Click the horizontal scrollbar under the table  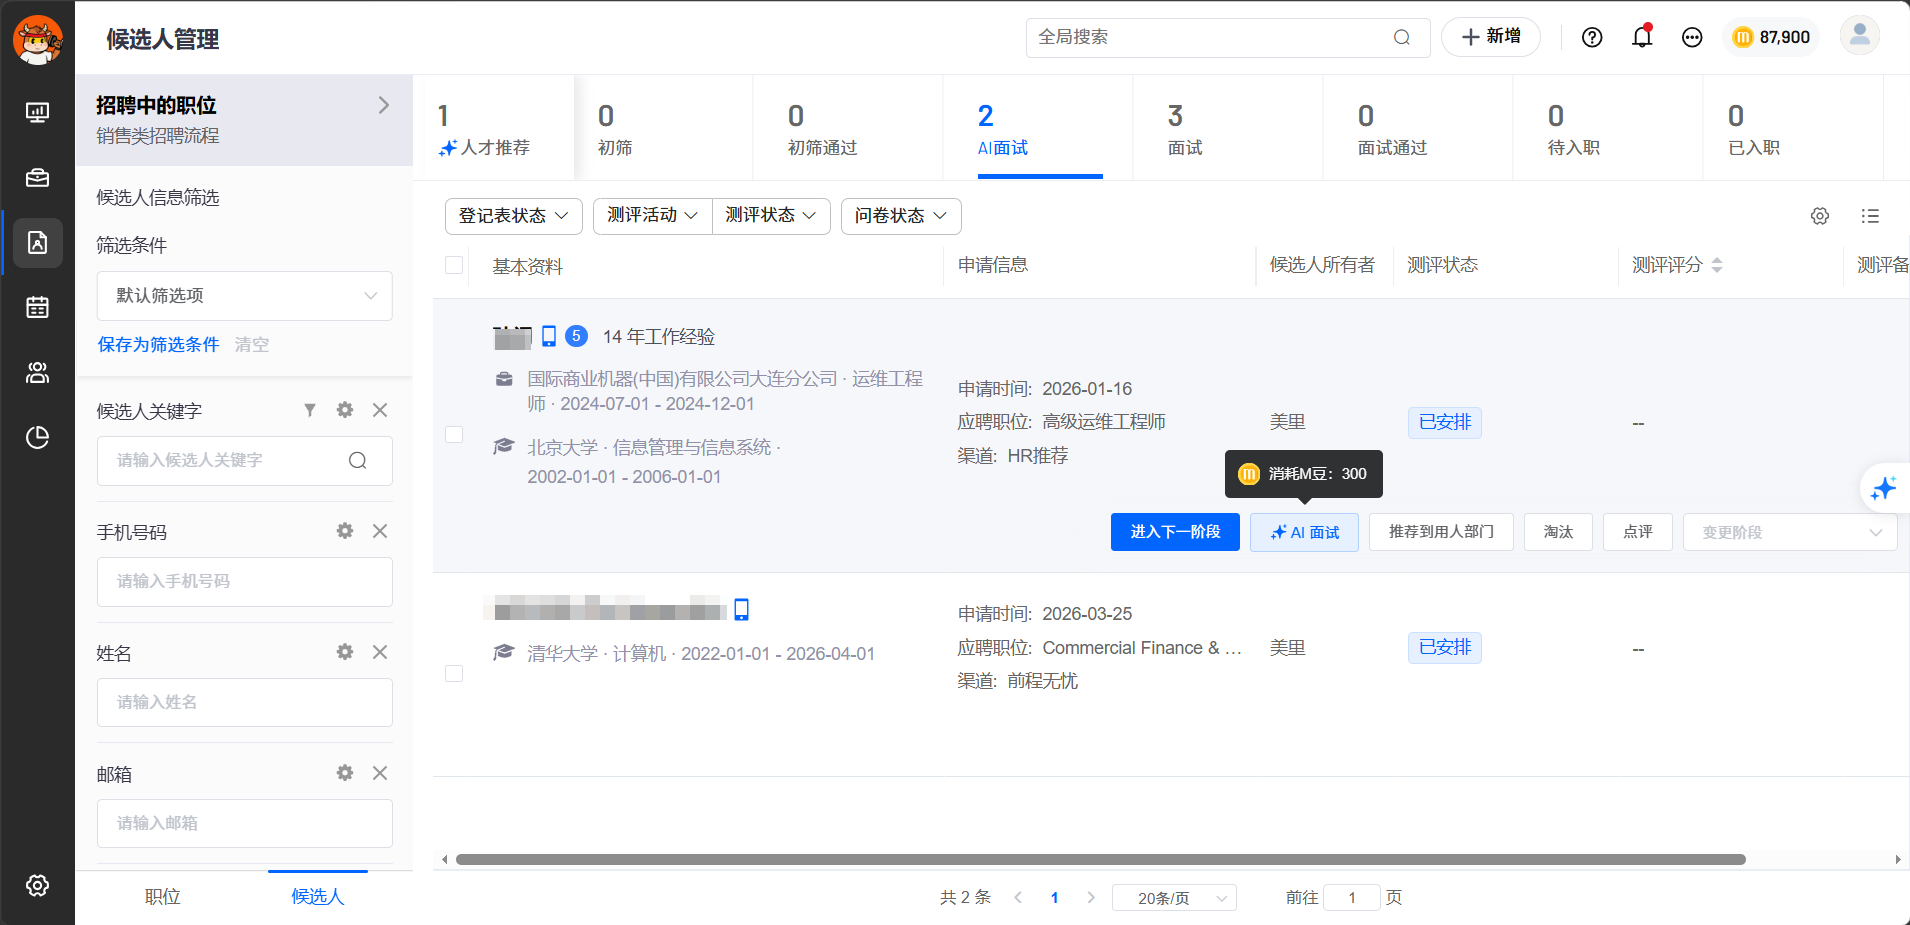pyautogui.click(x=1100, y=859)
